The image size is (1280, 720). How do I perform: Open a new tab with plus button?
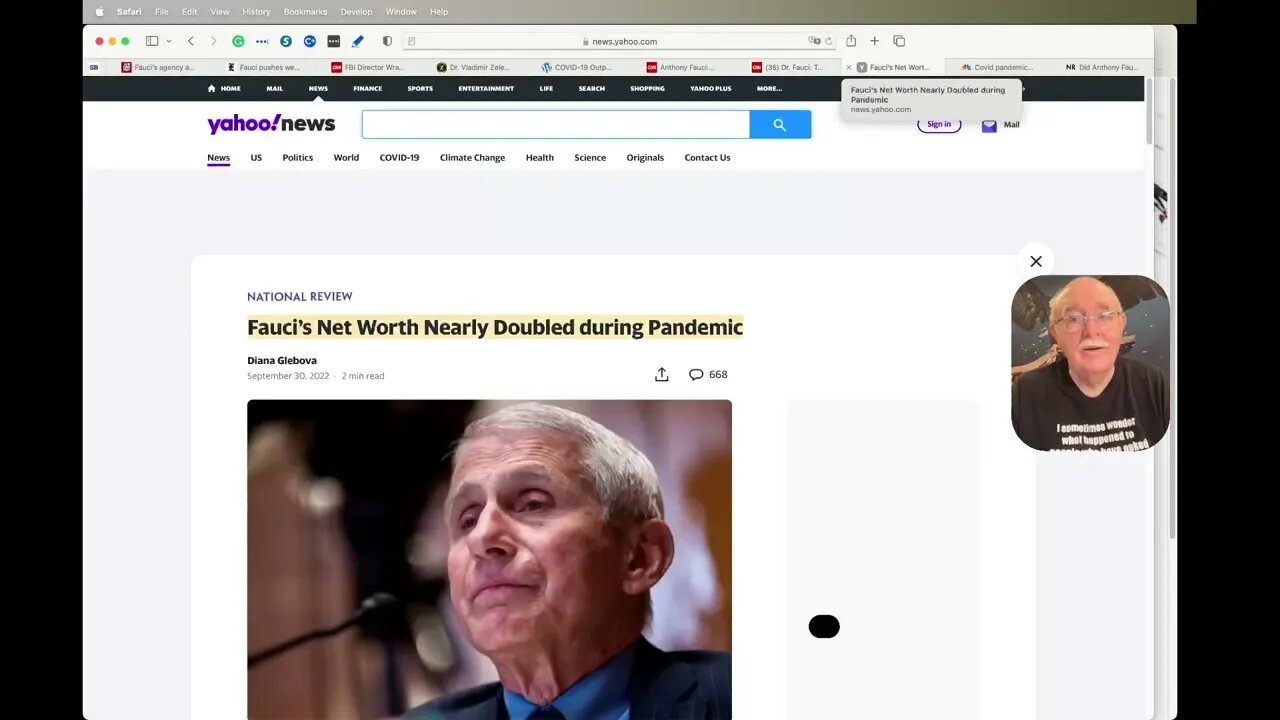click(x=874, y=41)
